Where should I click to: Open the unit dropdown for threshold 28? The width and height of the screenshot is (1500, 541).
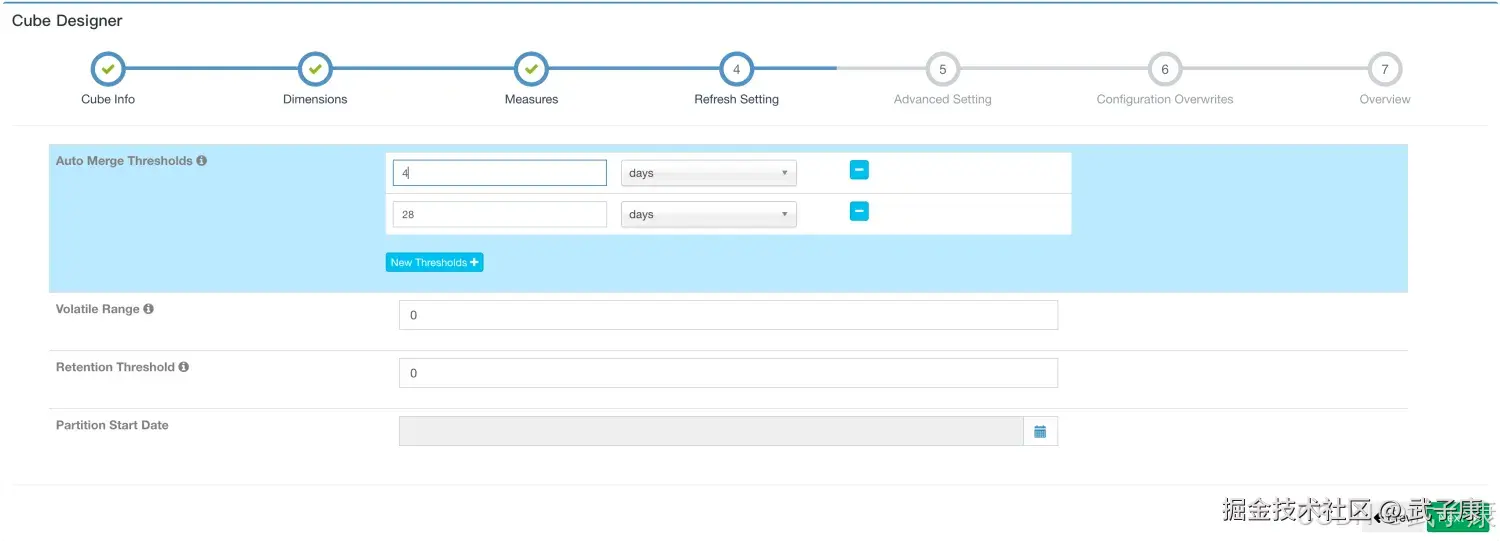coord(709,214)
